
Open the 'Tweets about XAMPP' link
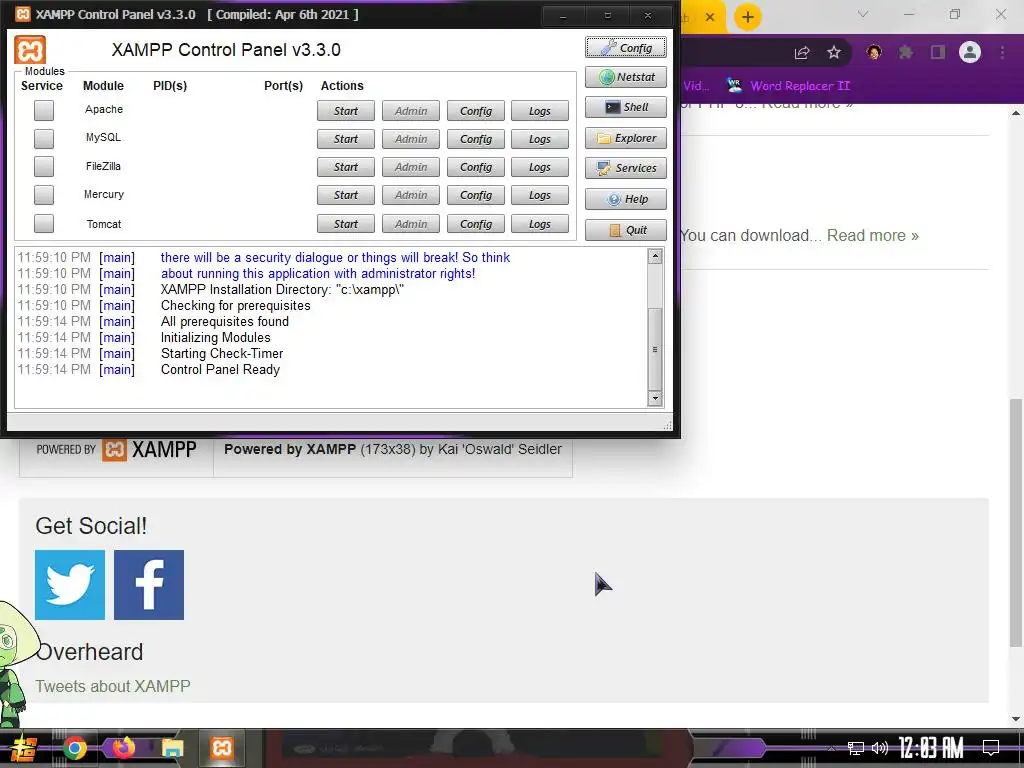(x=113, y=686)
